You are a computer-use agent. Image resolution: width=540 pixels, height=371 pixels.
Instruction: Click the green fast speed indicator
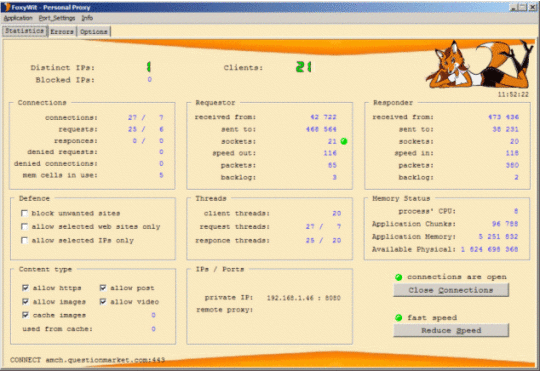coord(398,318)
